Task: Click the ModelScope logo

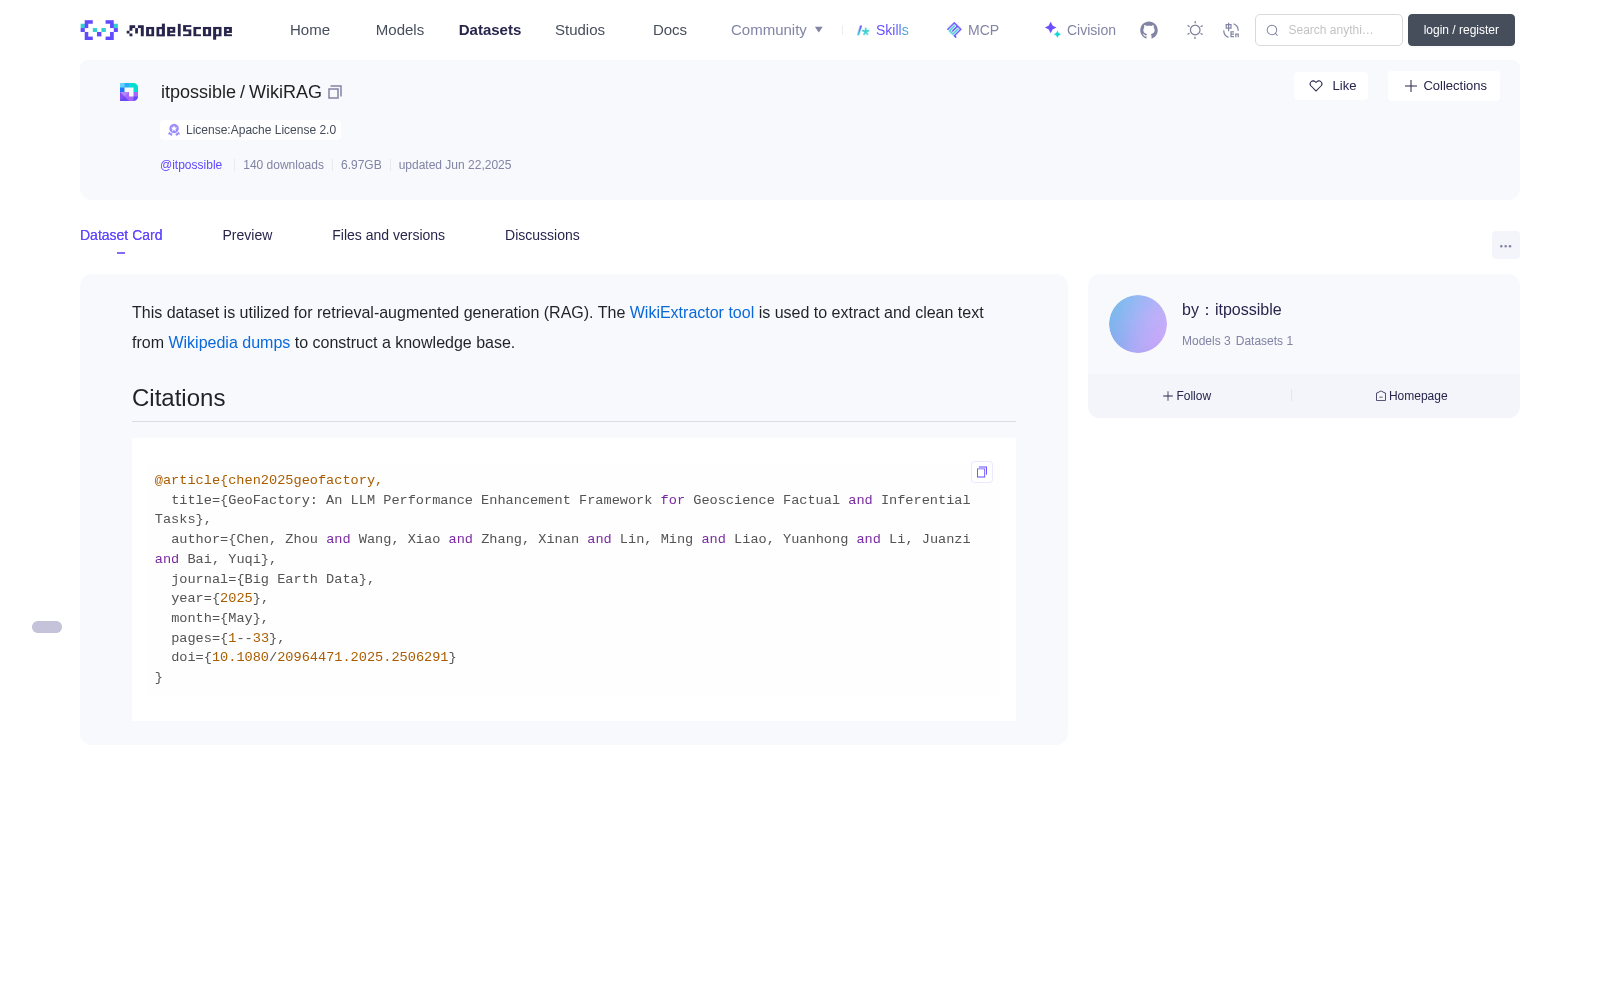Action: tap(156, 30)
